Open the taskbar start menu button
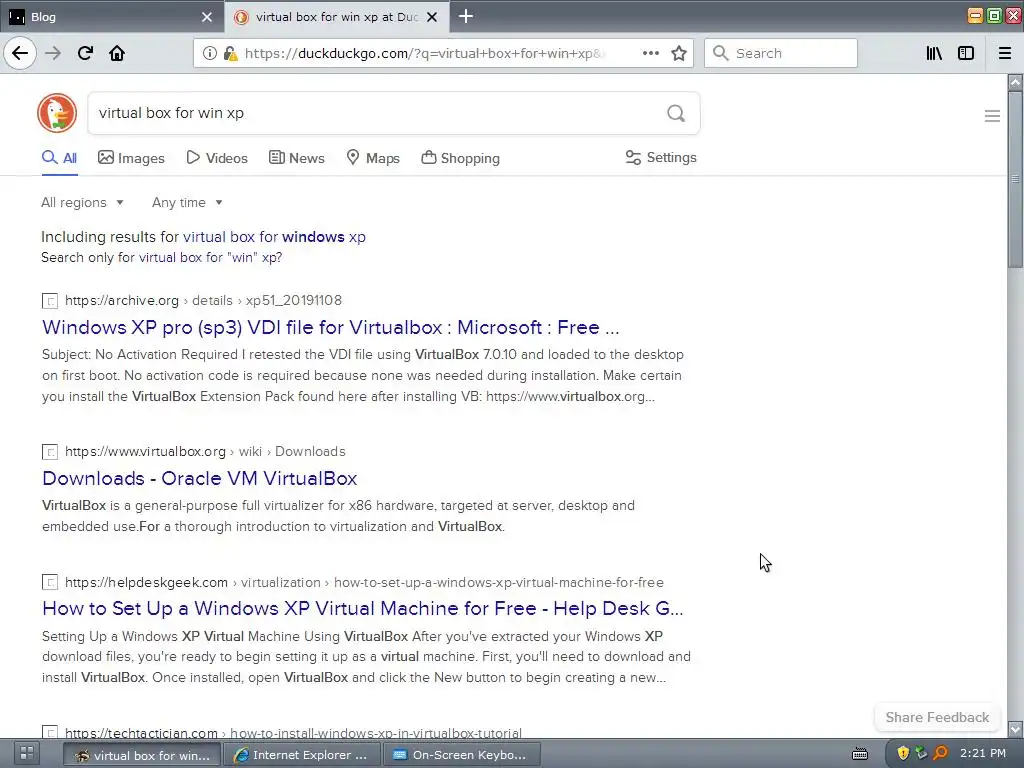 tap(26, 754)
